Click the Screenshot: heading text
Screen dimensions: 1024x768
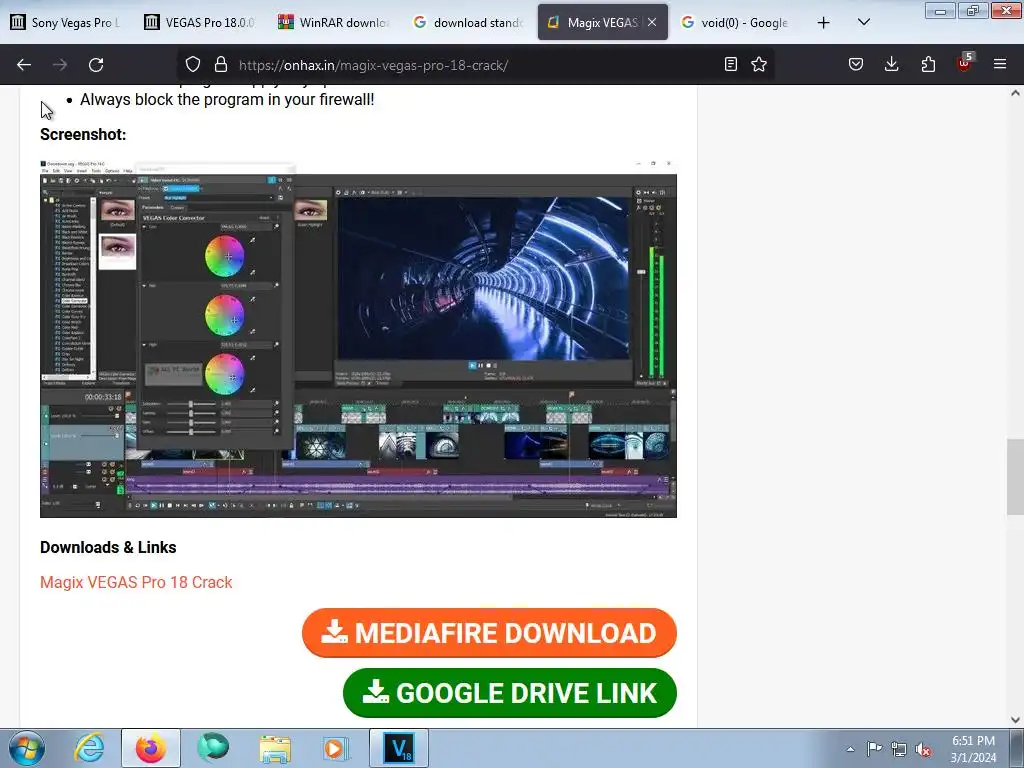pos(83,135)
